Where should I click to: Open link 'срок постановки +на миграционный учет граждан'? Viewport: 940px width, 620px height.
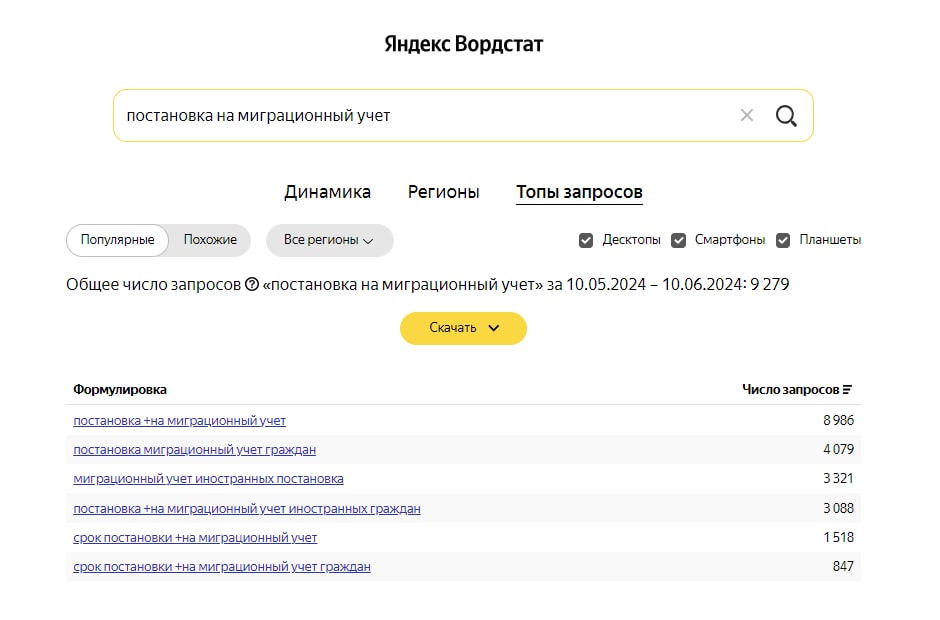(x=222, y=567)
